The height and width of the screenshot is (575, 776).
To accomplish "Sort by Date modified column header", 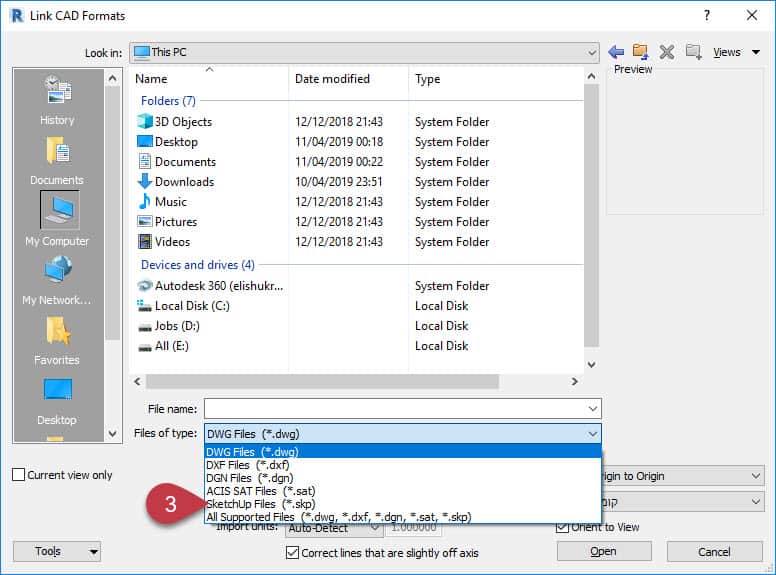I will click(x=348, y=79).
